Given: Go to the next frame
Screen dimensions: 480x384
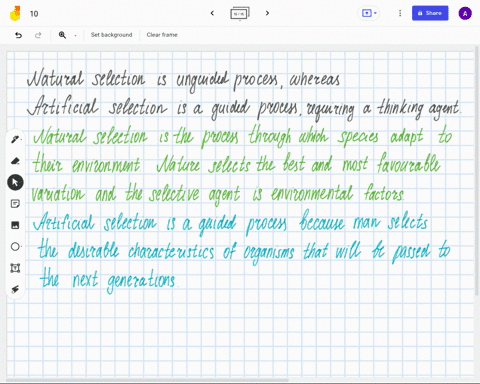Looking at the screenshot, I should pyautogui.click(x=267, y=13).
